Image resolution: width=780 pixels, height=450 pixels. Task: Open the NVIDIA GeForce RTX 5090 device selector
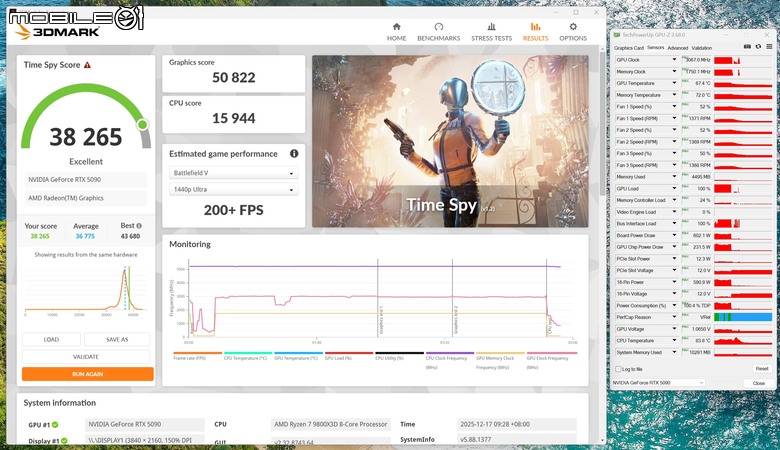[658, 383]
